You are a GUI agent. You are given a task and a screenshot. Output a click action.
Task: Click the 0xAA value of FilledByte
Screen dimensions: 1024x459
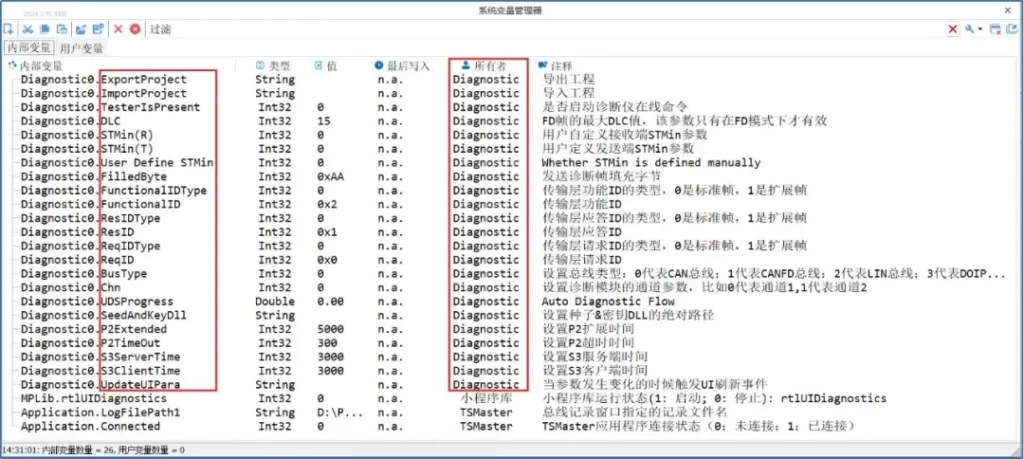330,176
